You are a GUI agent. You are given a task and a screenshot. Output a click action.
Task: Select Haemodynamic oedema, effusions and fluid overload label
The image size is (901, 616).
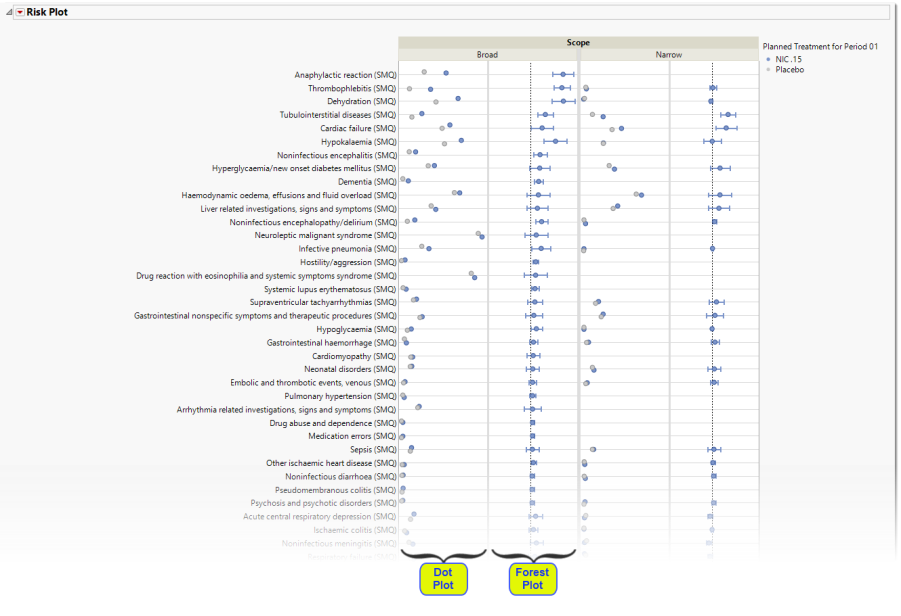pos(289,195)
